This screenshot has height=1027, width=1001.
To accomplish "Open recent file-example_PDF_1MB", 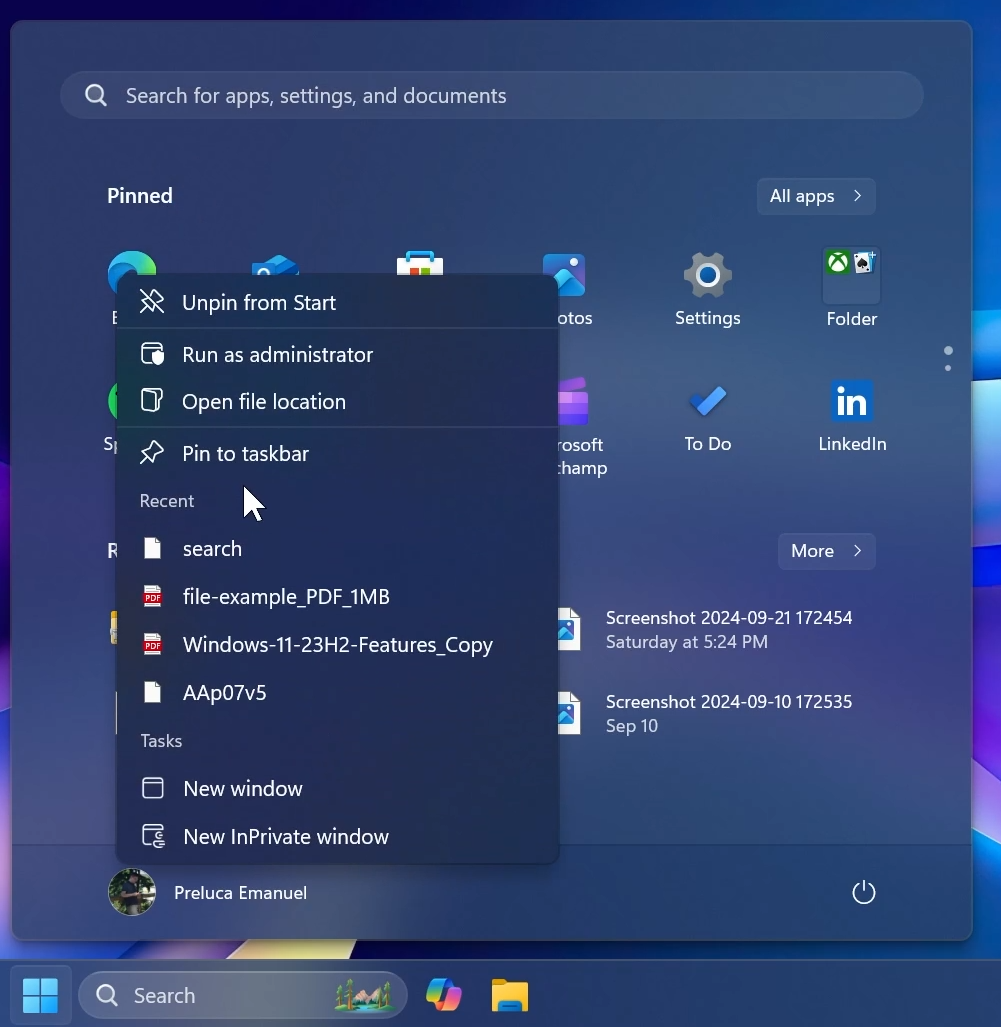I will [337, 597].
